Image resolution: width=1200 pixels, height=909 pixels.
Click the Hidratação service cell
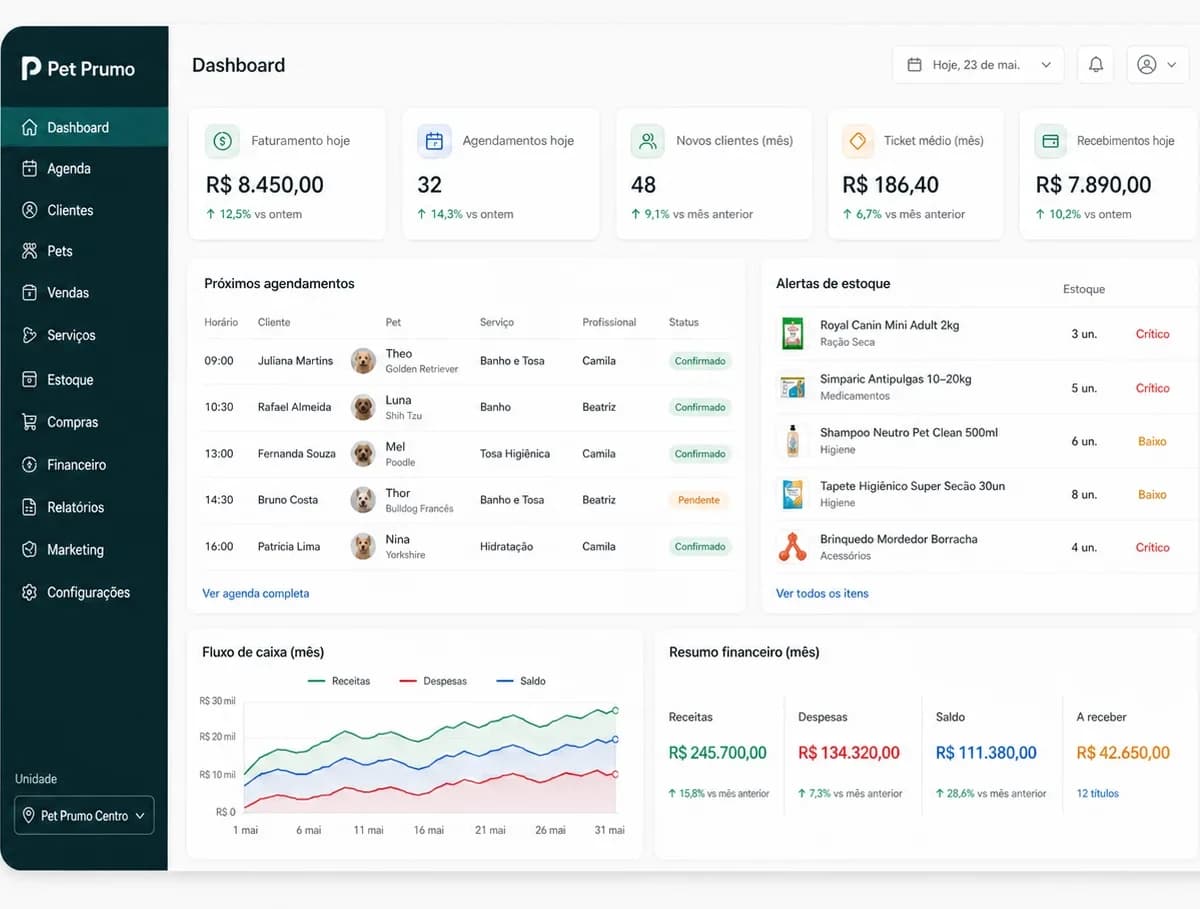point(506,547)
